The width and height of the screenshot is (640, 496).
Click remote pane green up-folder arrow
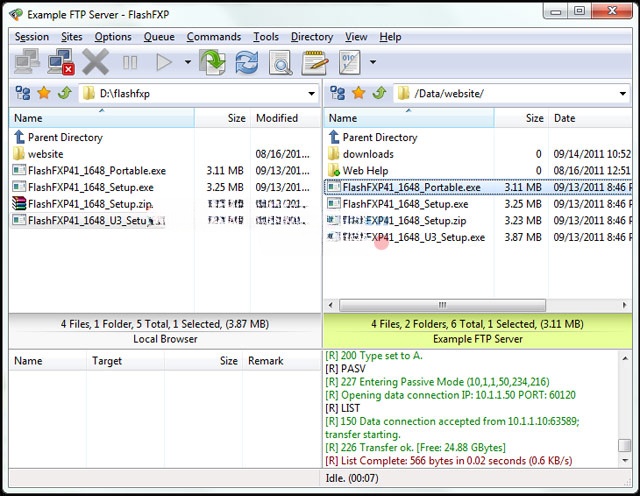tap(379, 93)
